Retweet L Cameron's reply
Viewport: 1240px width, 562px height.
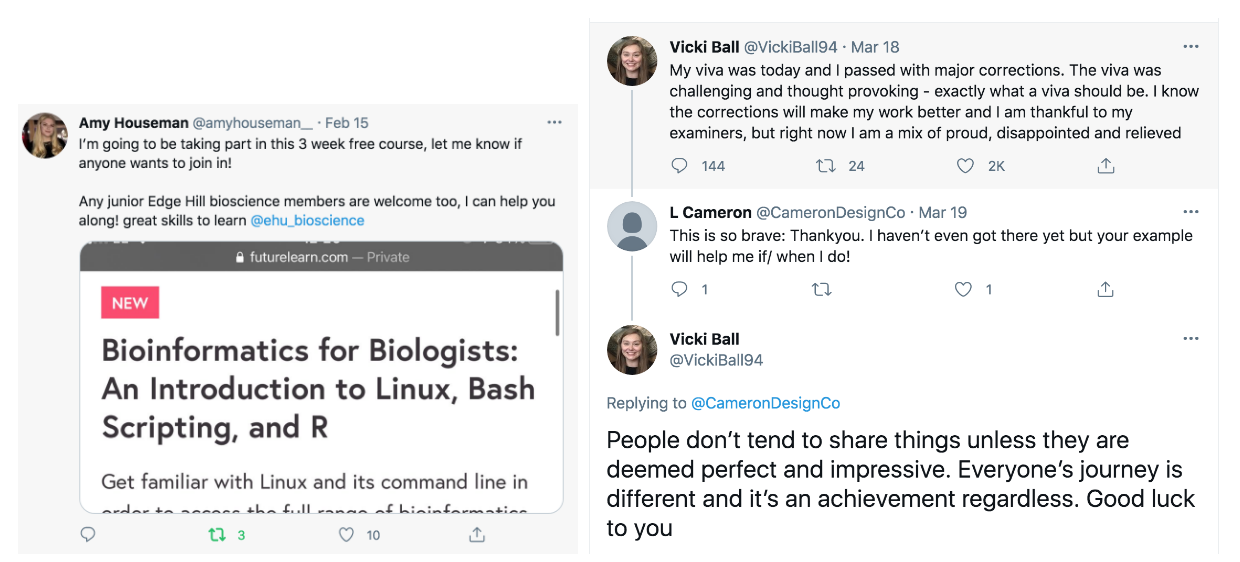[x=822, y=289]
